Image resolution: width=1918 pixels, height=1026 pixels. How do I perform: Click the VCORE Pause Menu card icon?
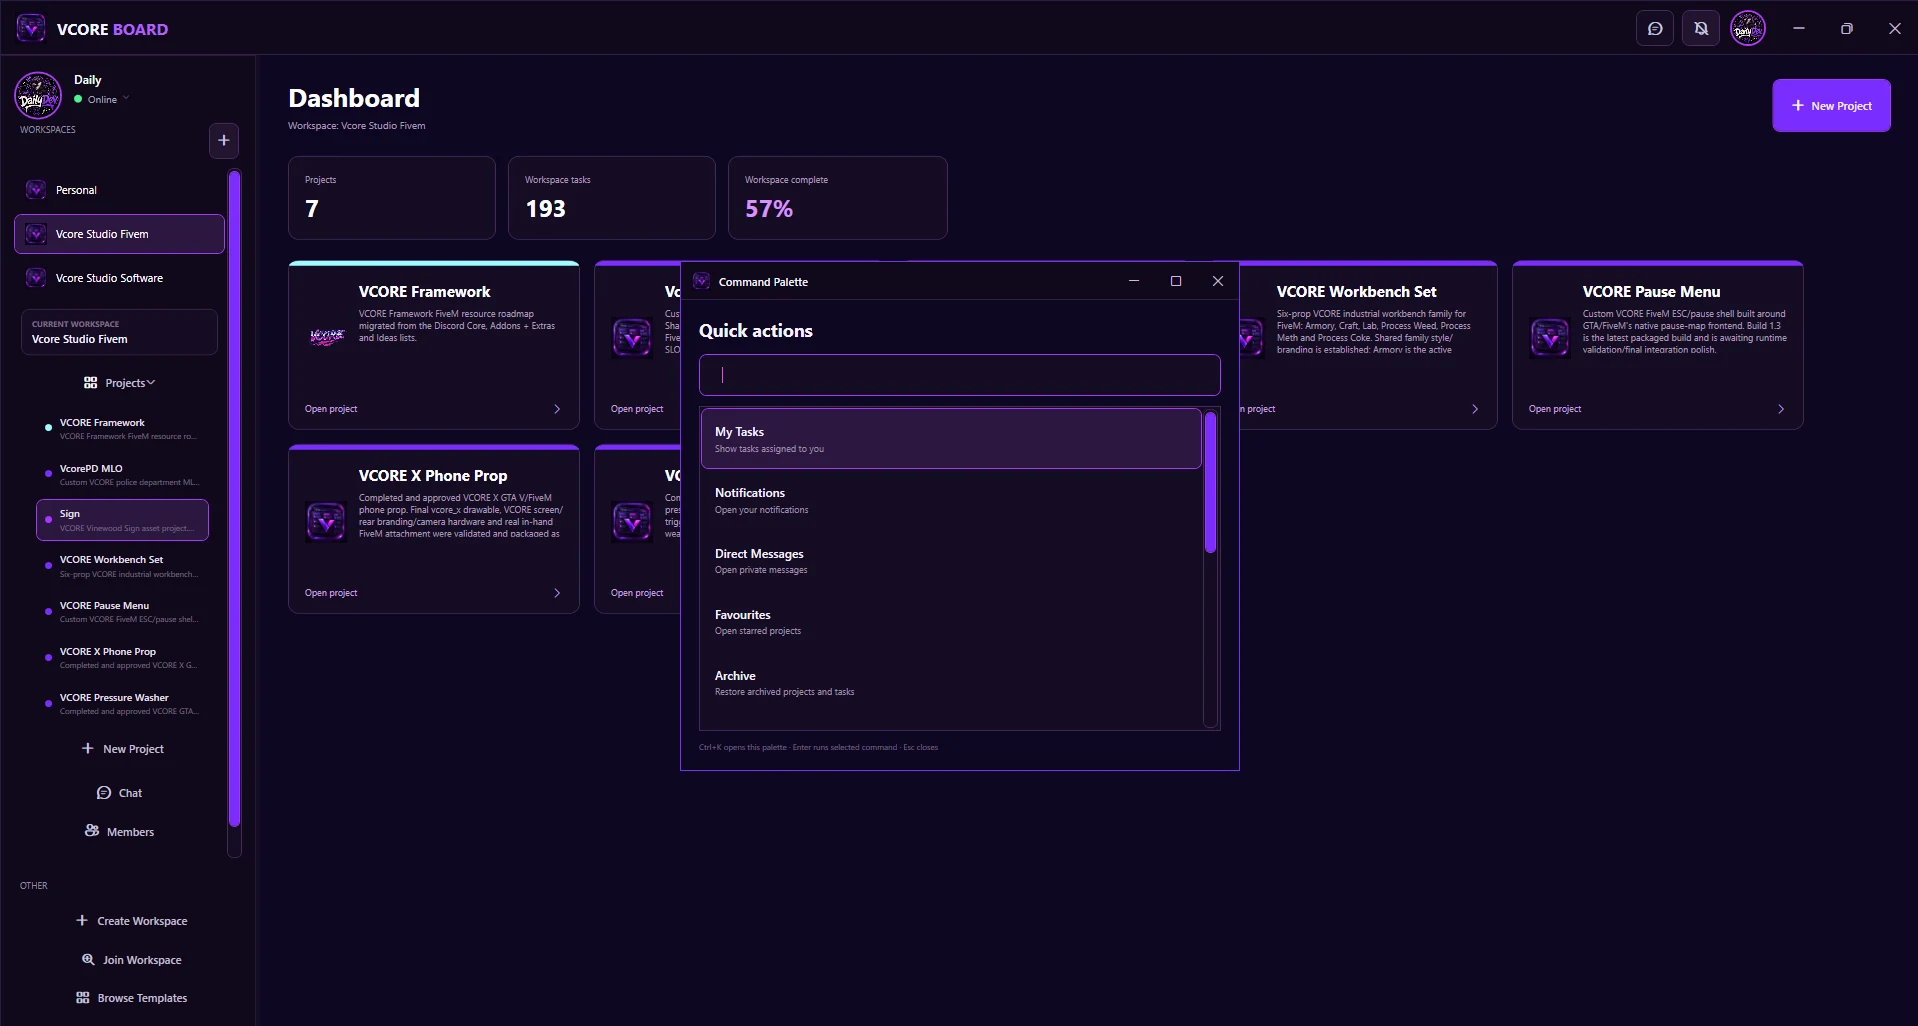pos(1550,338)
